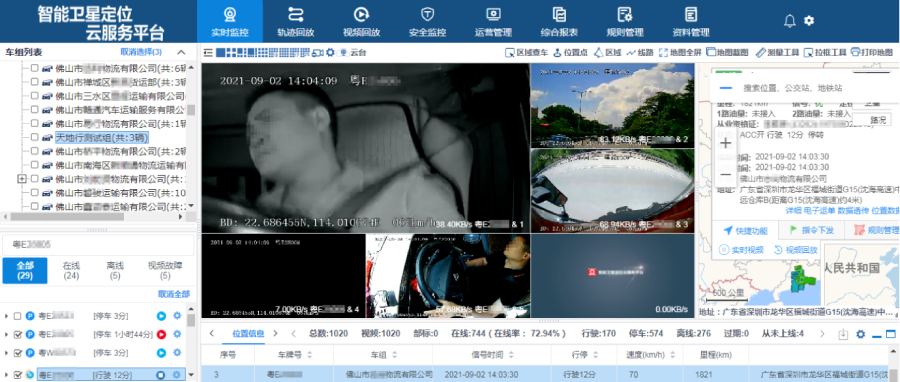Viewport: 900px width, 382px height.
Task: Click 取消全部 link
Action: pyautogui.click(x=174, y=294)
